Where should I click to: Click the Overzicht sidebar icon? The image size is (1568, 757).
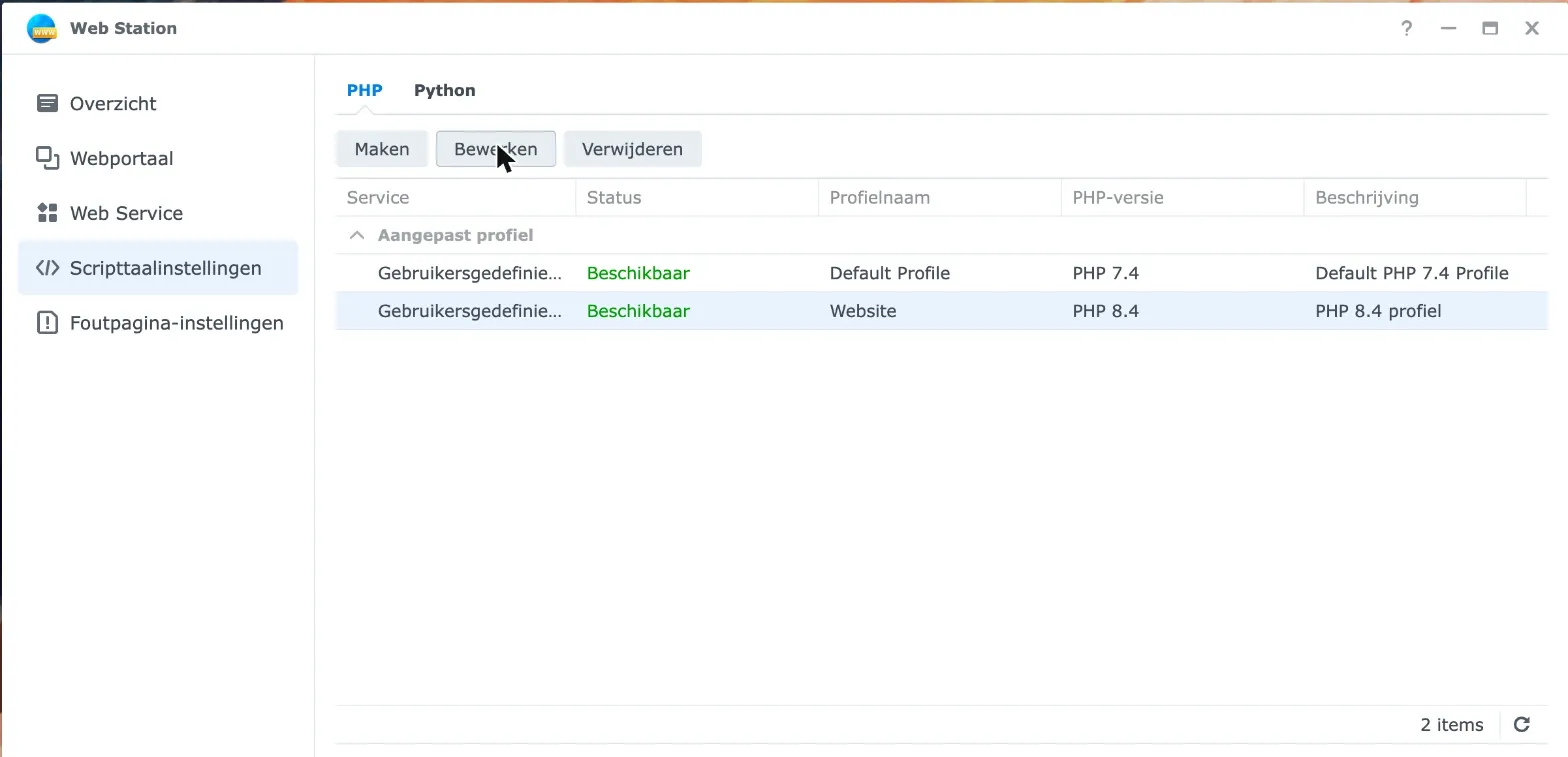point(47,103)
